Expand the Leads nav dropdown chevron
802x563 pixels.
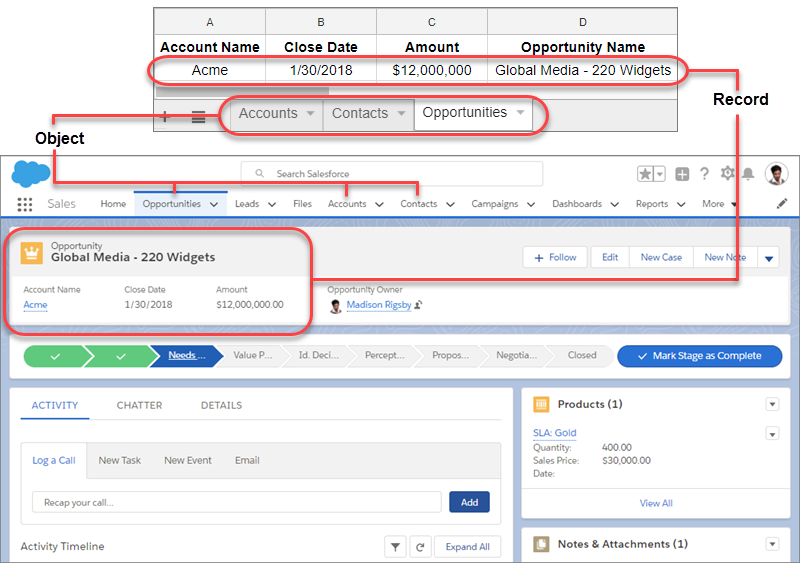tap(272, 204)
